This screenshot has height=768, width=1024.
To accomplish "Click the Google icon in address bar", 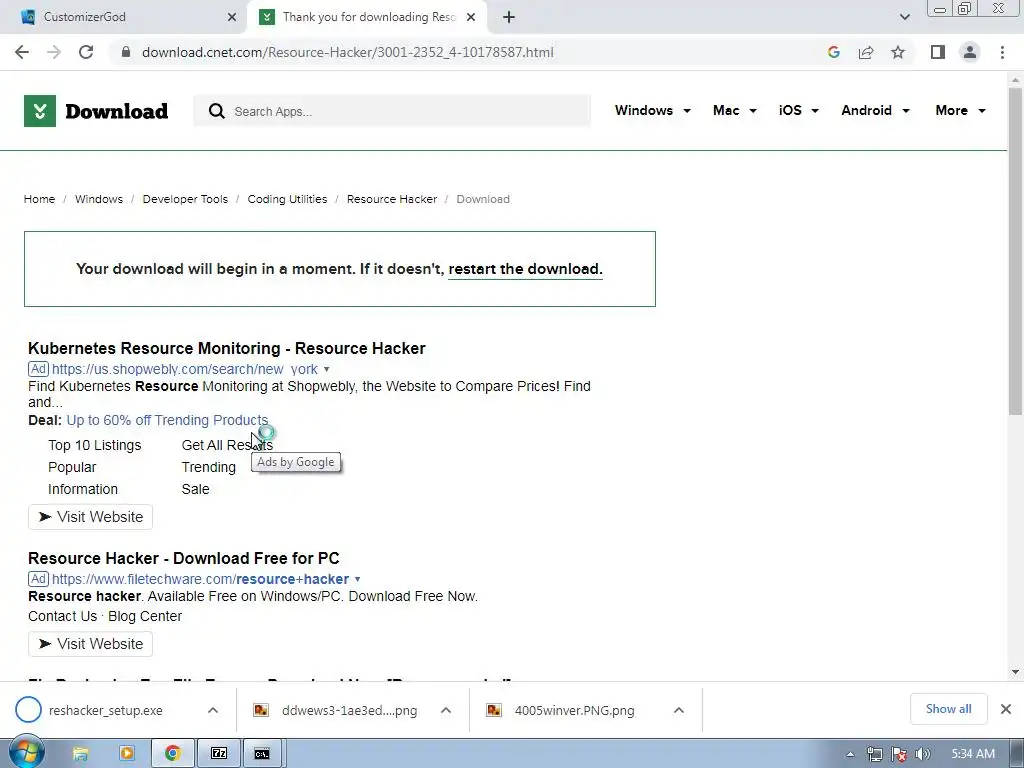I will [833, 52].
